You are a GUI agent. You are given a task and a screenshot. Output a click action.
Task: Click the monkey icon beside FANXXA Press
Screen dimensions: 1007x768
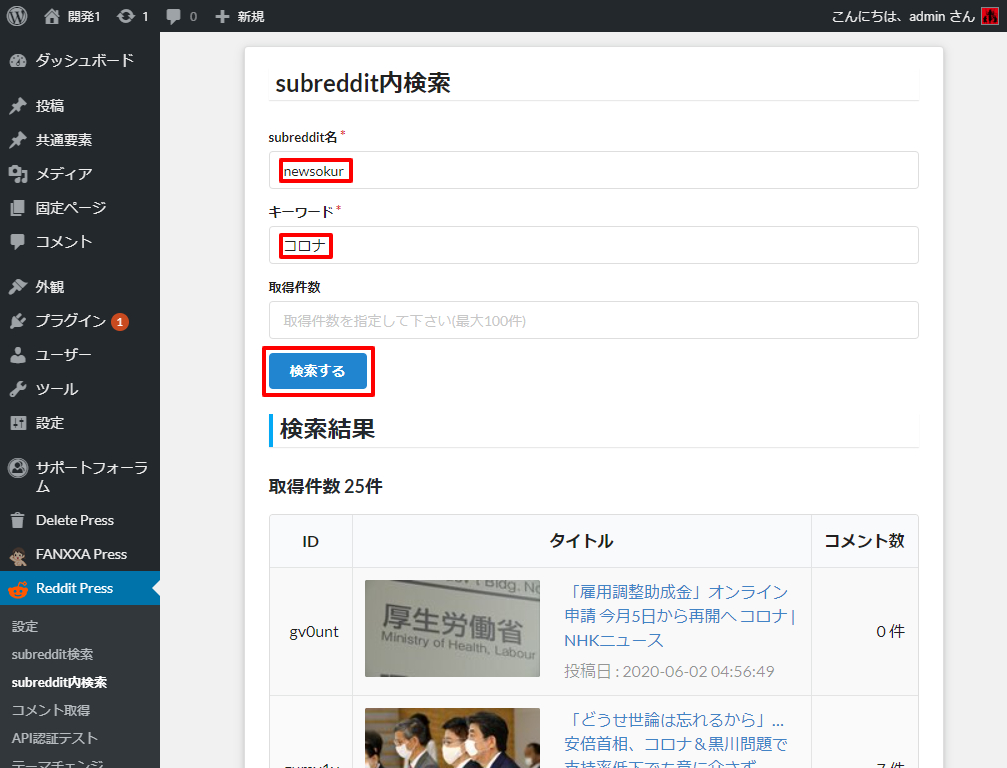pos(18,556)
